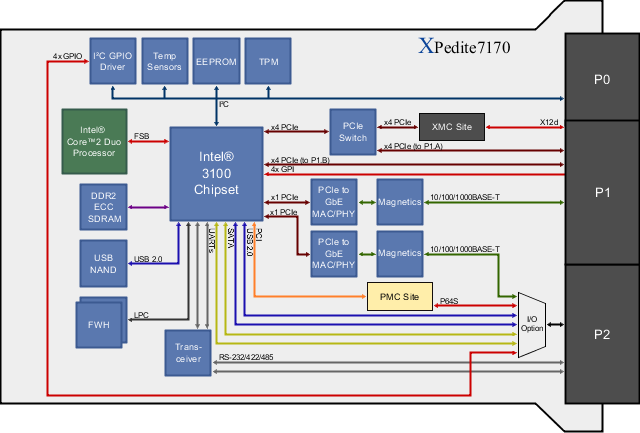The height and width of the screenshot is (433, 640).
Task: Click the x4 PCIe (to P1.A) label
Action: point(413,146)
